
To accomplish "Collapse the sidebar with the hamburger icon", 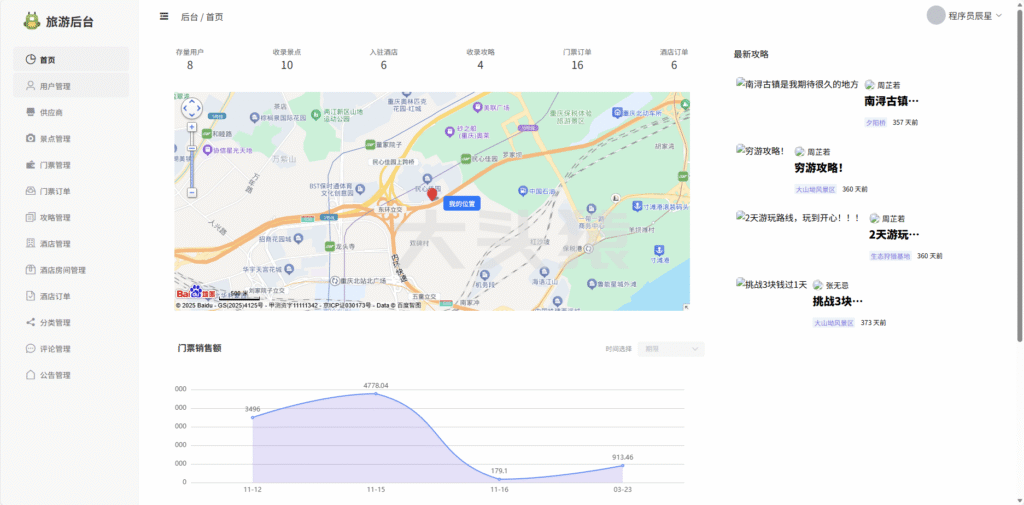I will tap(164, 16).
